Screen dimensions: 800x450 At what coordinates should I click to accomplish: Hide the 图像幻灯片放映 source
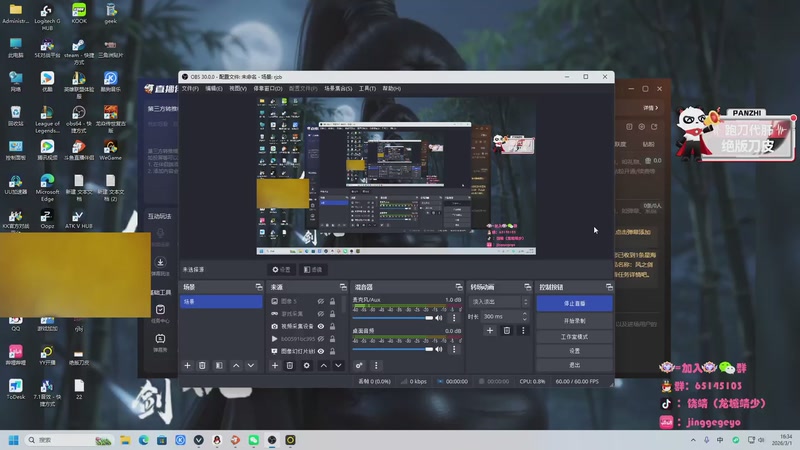(x=320, y=352)
